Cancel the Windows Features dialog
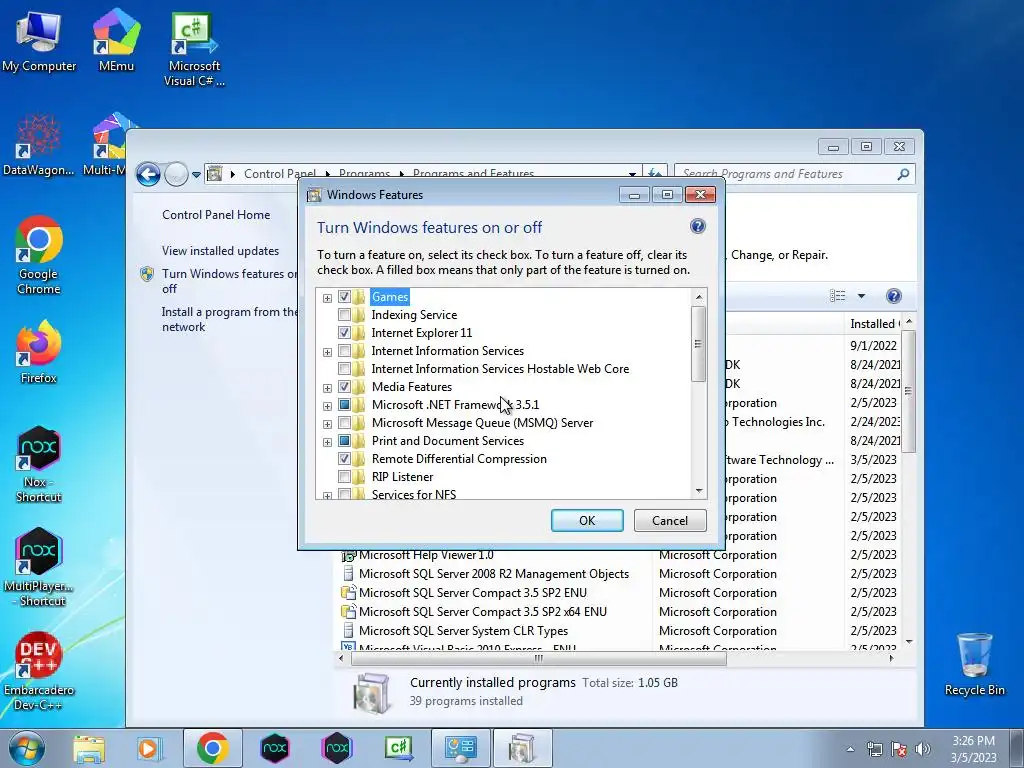 [x=670, y=520]
